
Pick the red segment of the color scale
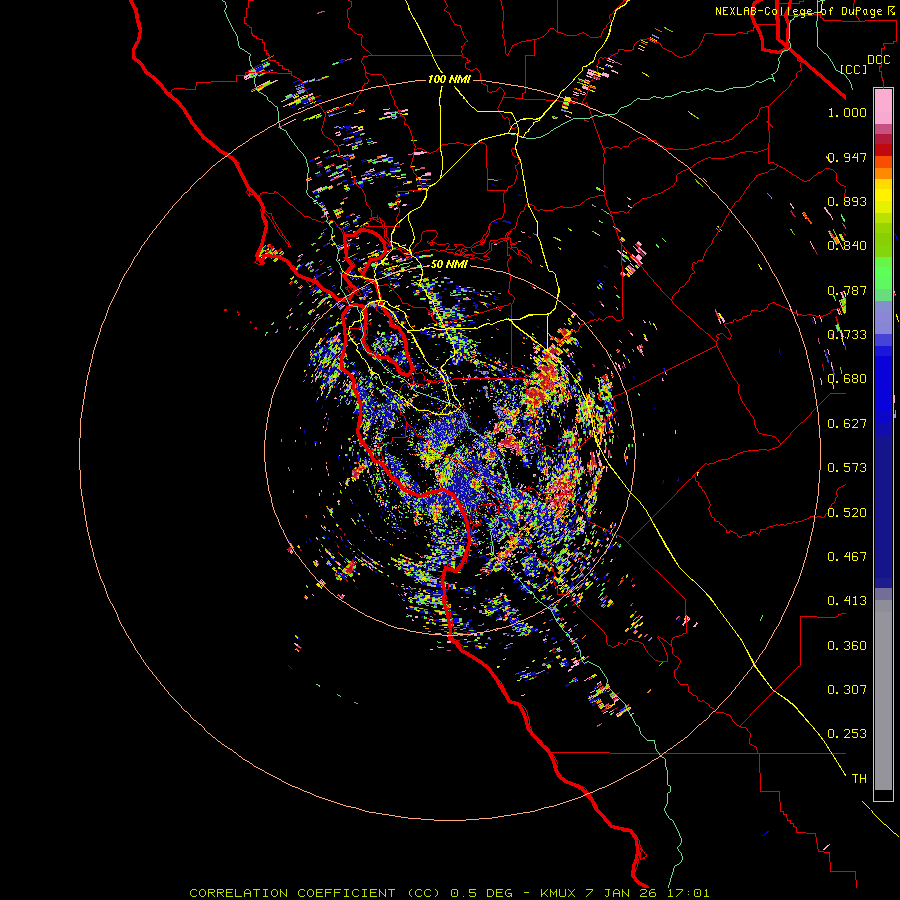click(883, 149)
